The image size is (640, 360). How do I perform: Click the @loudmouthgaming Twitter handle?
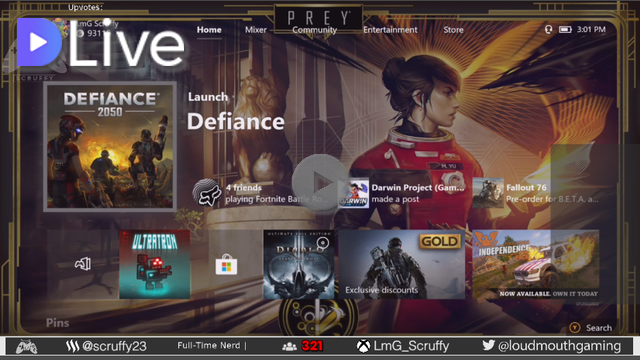(559, 346)
